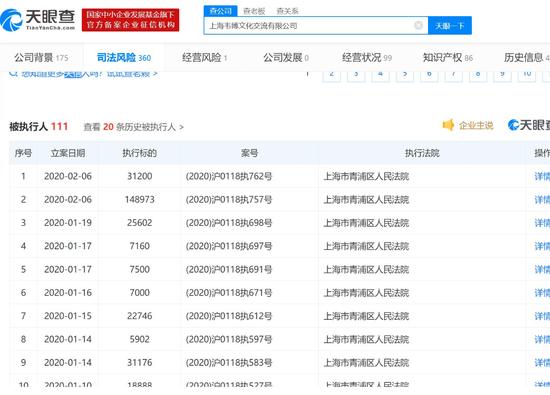Click the 执行标的 column header
550x395 pixels.
pyautogui.click(x=140, y=153)
